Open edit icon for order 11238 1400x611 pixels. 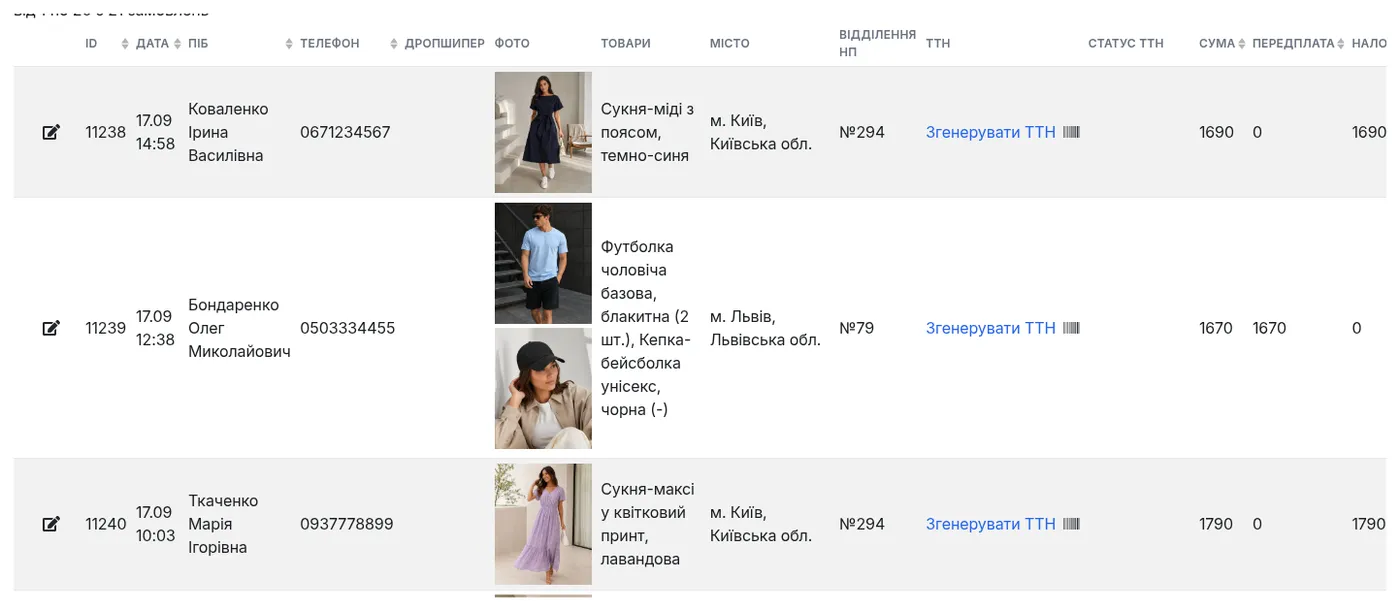51,132
